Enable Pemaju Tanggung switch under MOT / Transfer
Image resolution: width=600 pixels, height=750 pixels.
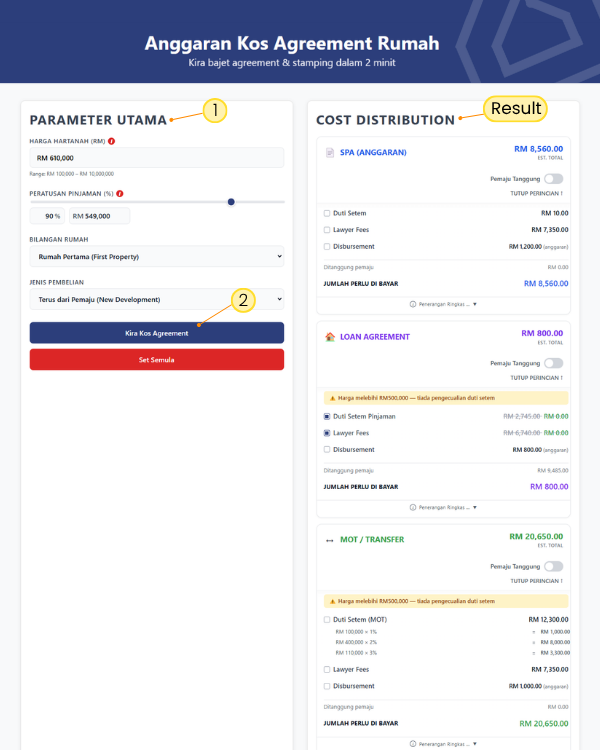(553, 566)
